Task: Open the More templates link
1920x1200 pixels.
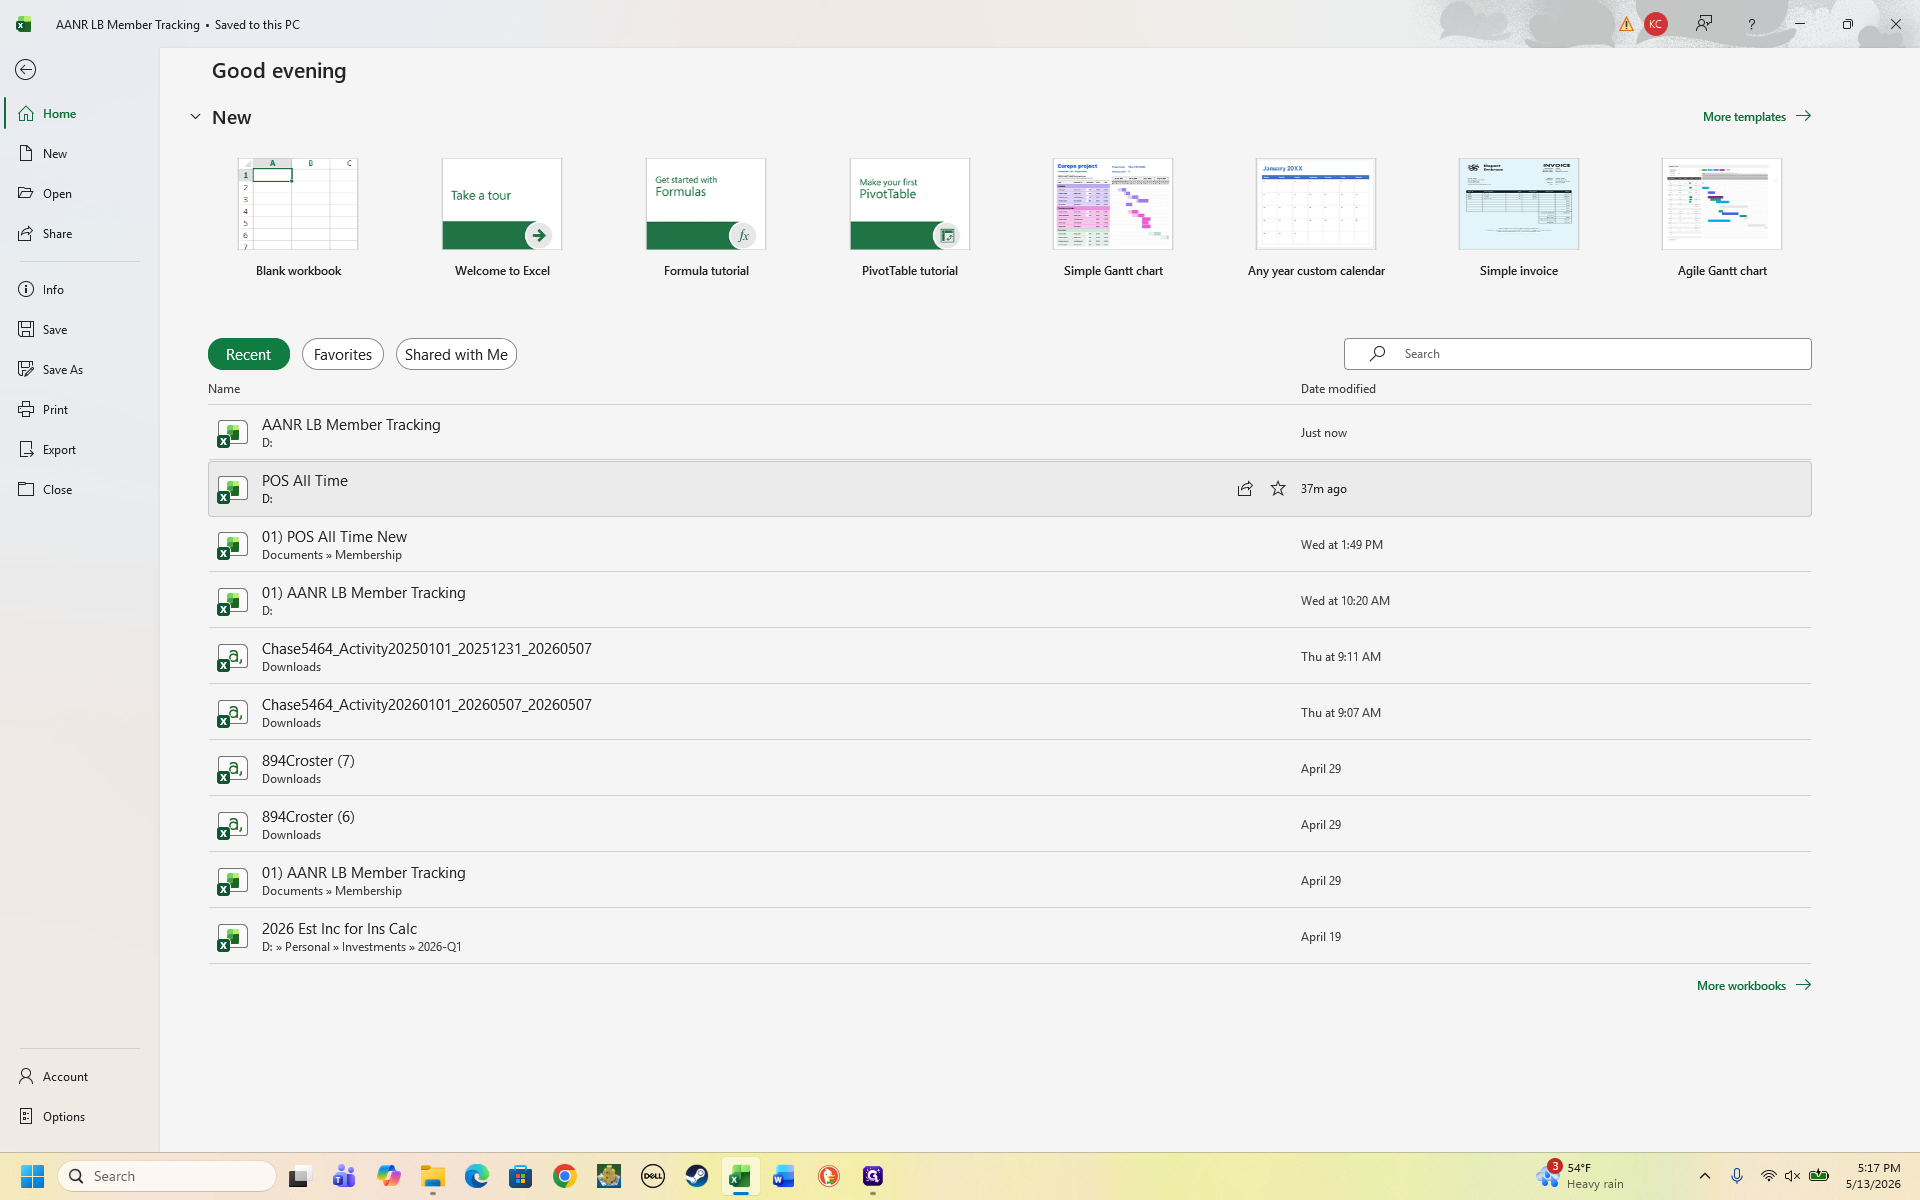Action: tap(1757, 116)
